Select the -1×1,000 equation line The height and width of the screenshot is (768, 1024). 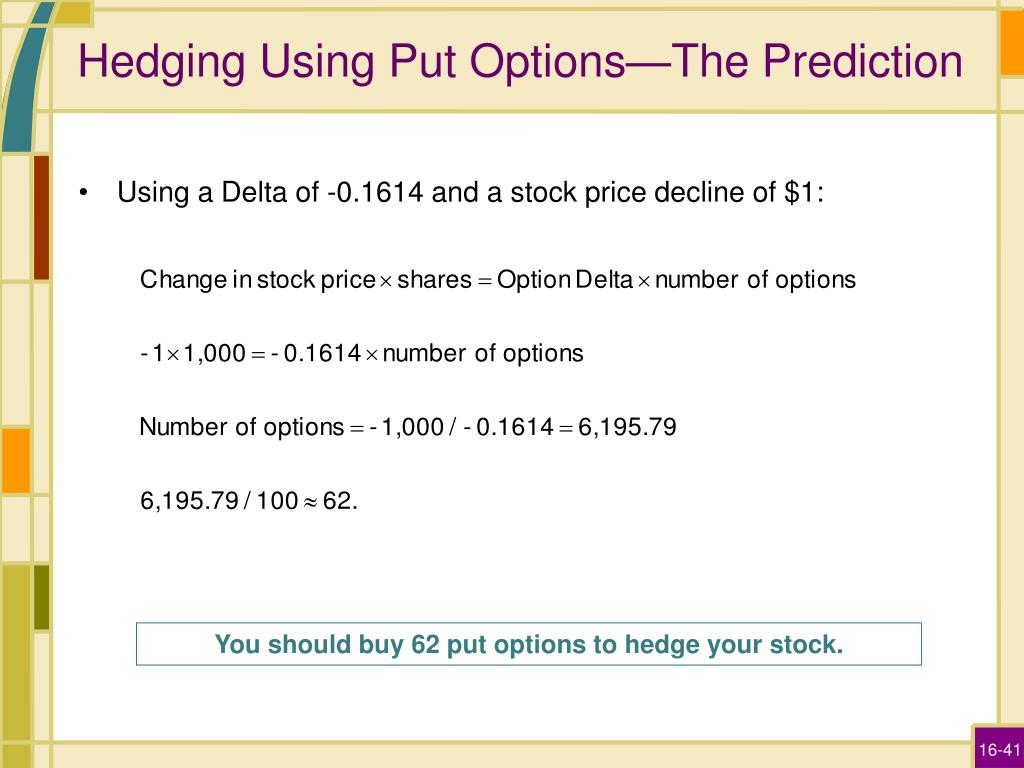click(361, 353)
